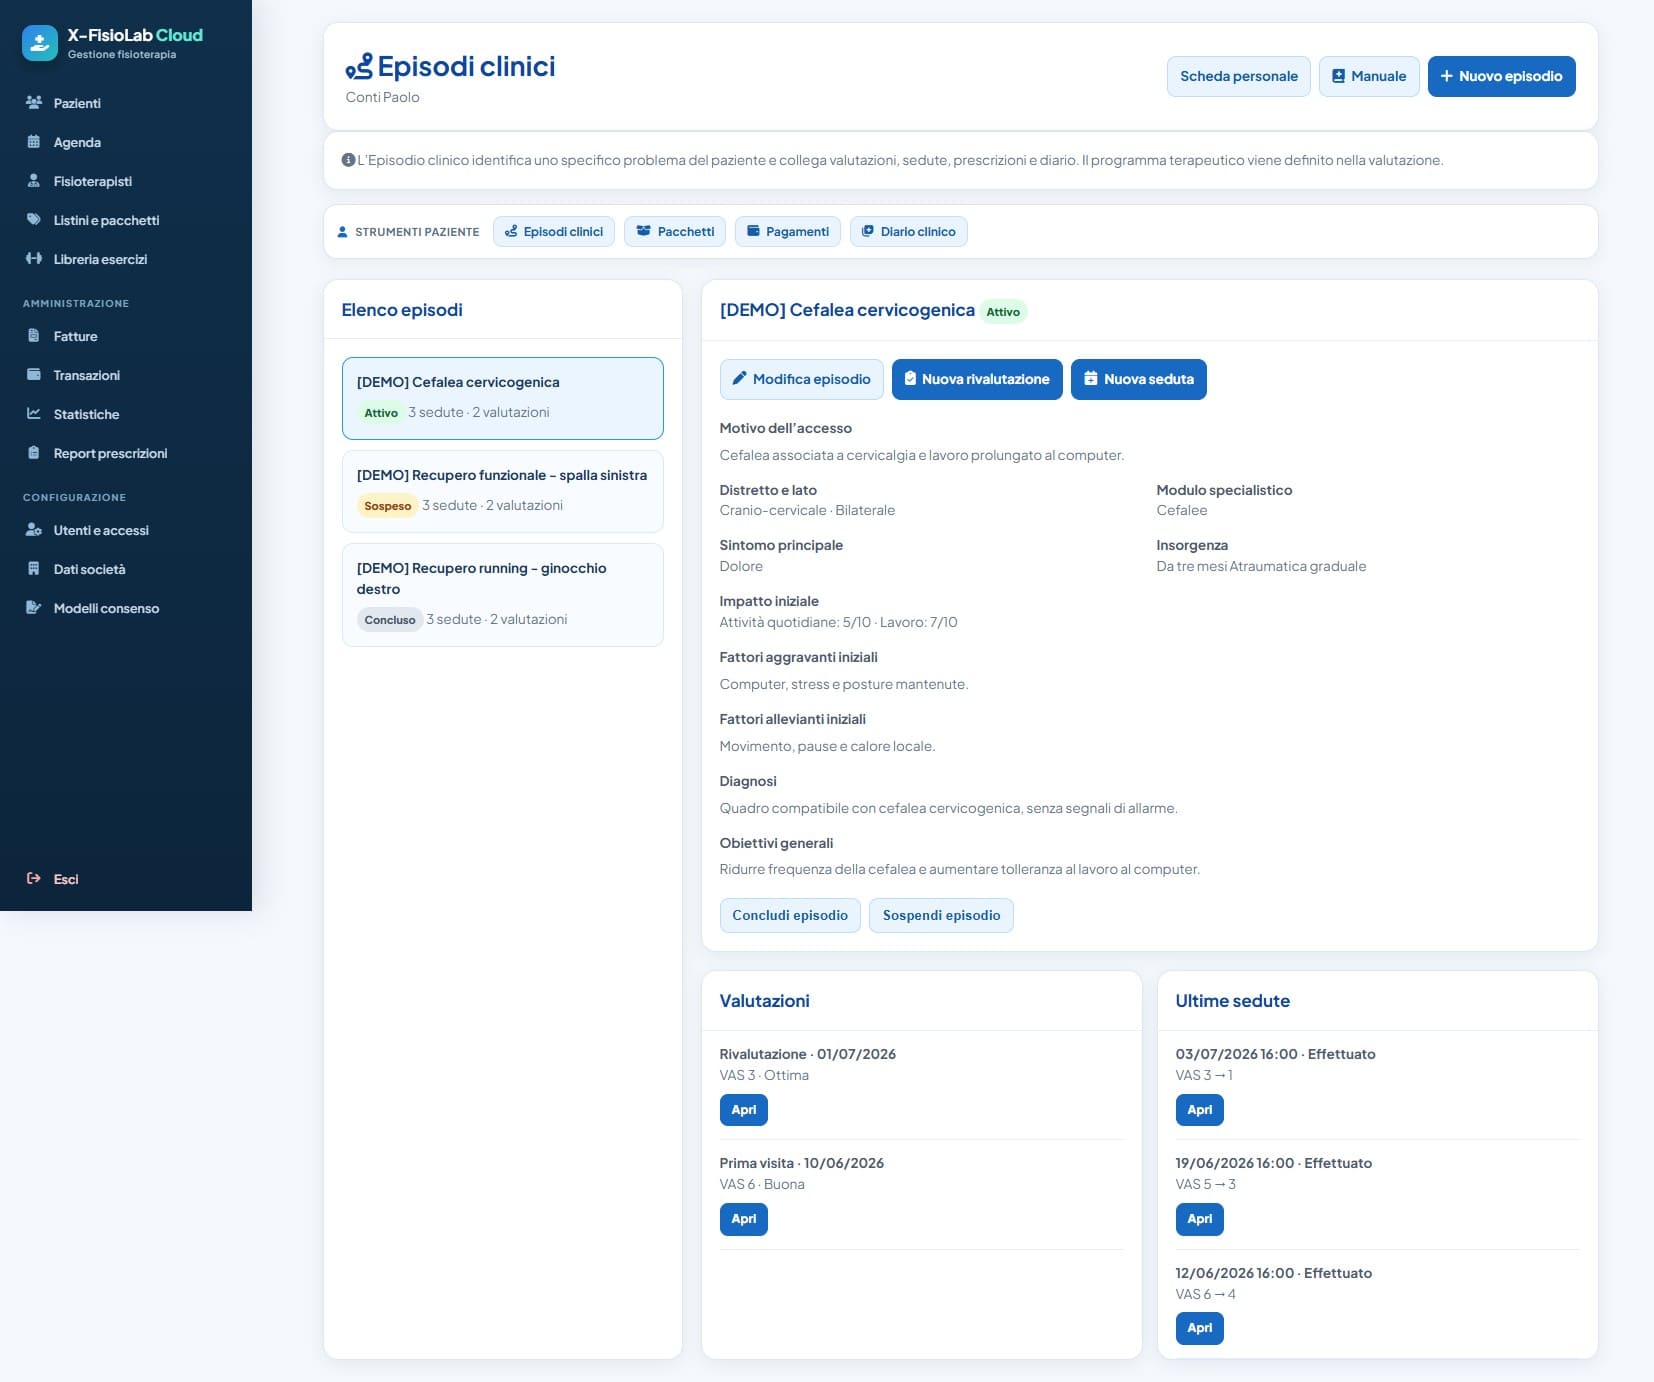Click the Listini e pacchetti tag icon

pyautogui.click(x=34, y=220)
